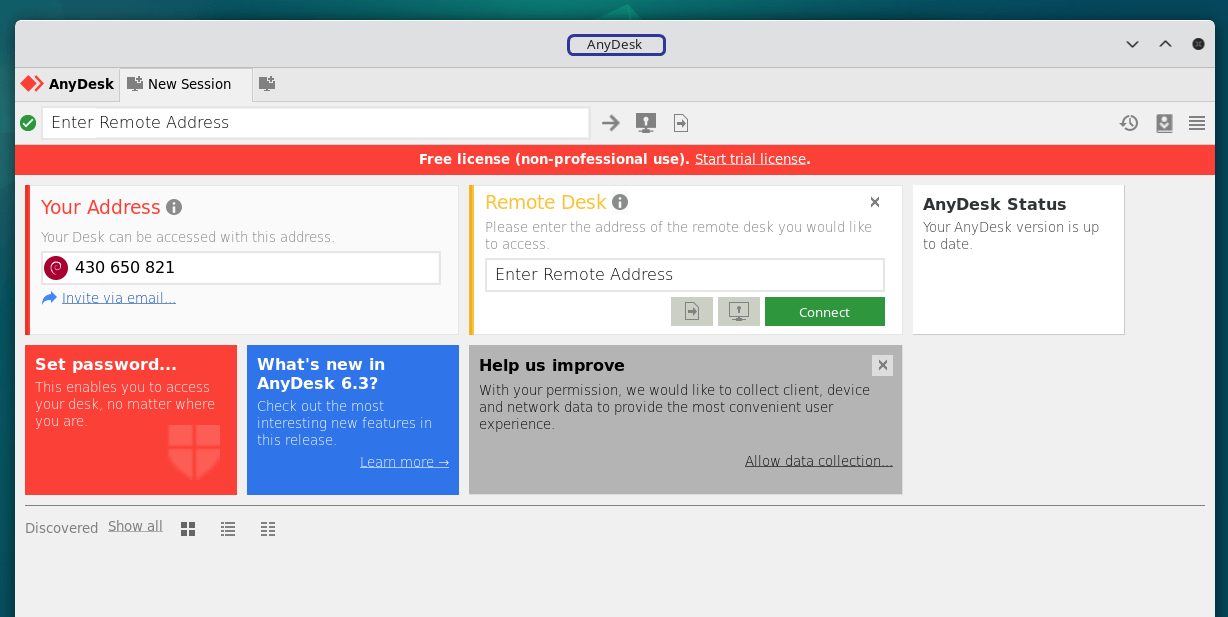The width and height of the screenshot is (1228, 617).
Task: Switch Discovered view to tile grid
Action: pos(188,529)
